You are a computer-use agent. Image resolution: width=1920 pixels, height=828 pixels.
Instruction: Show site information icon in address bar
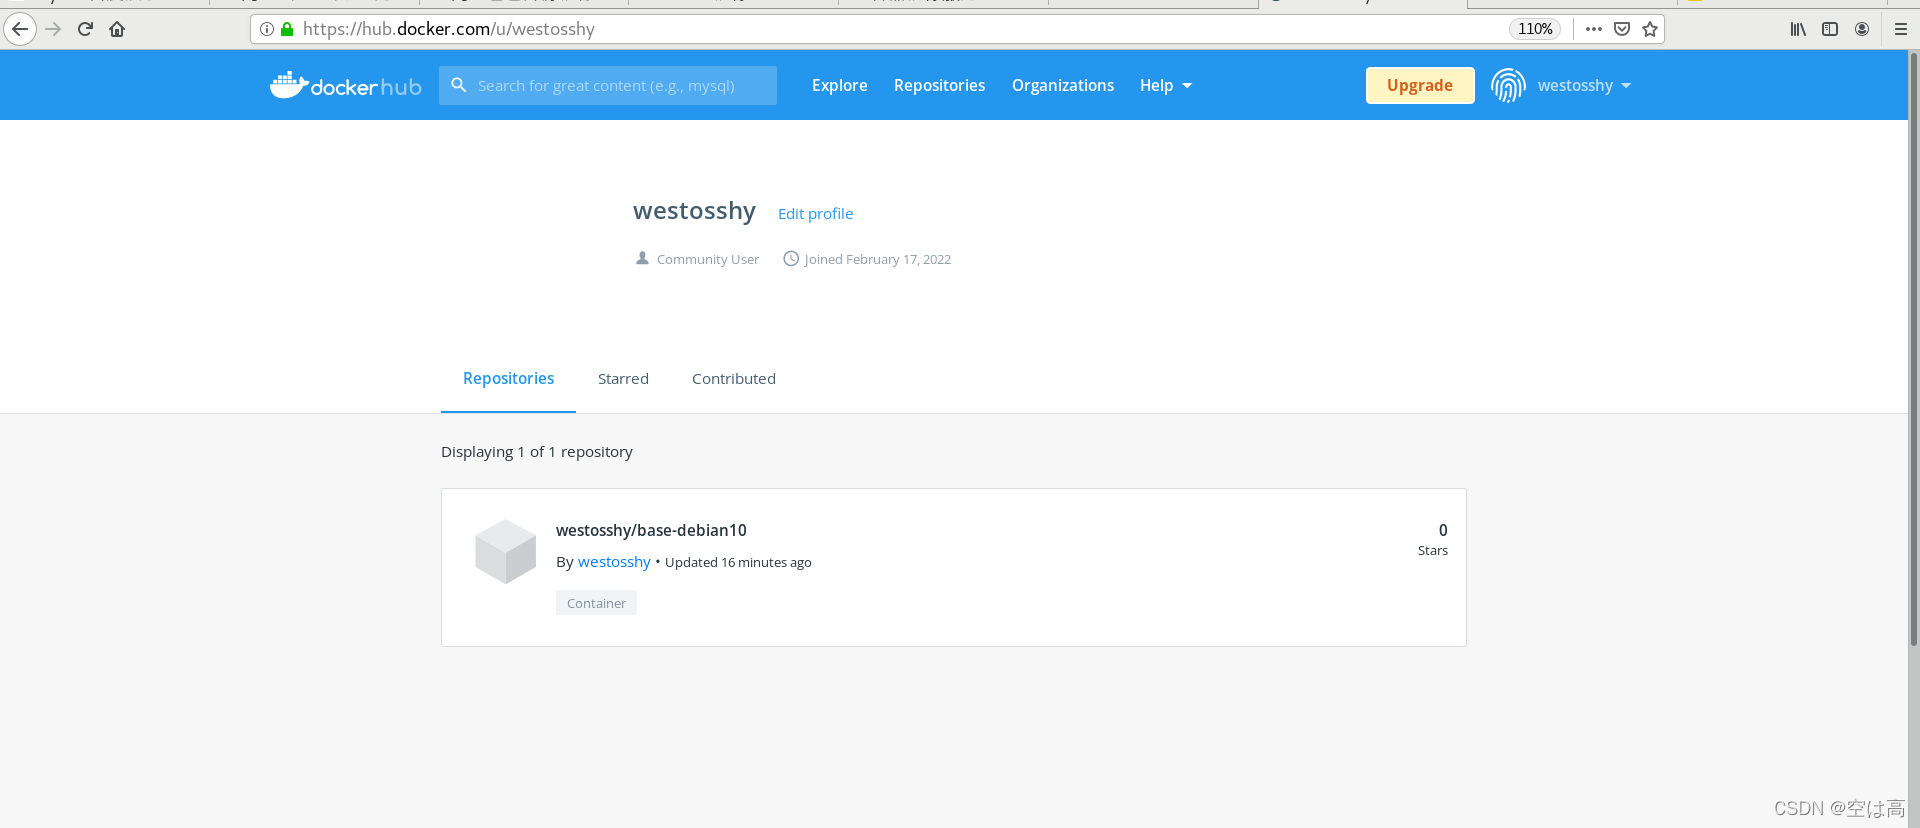267,29
